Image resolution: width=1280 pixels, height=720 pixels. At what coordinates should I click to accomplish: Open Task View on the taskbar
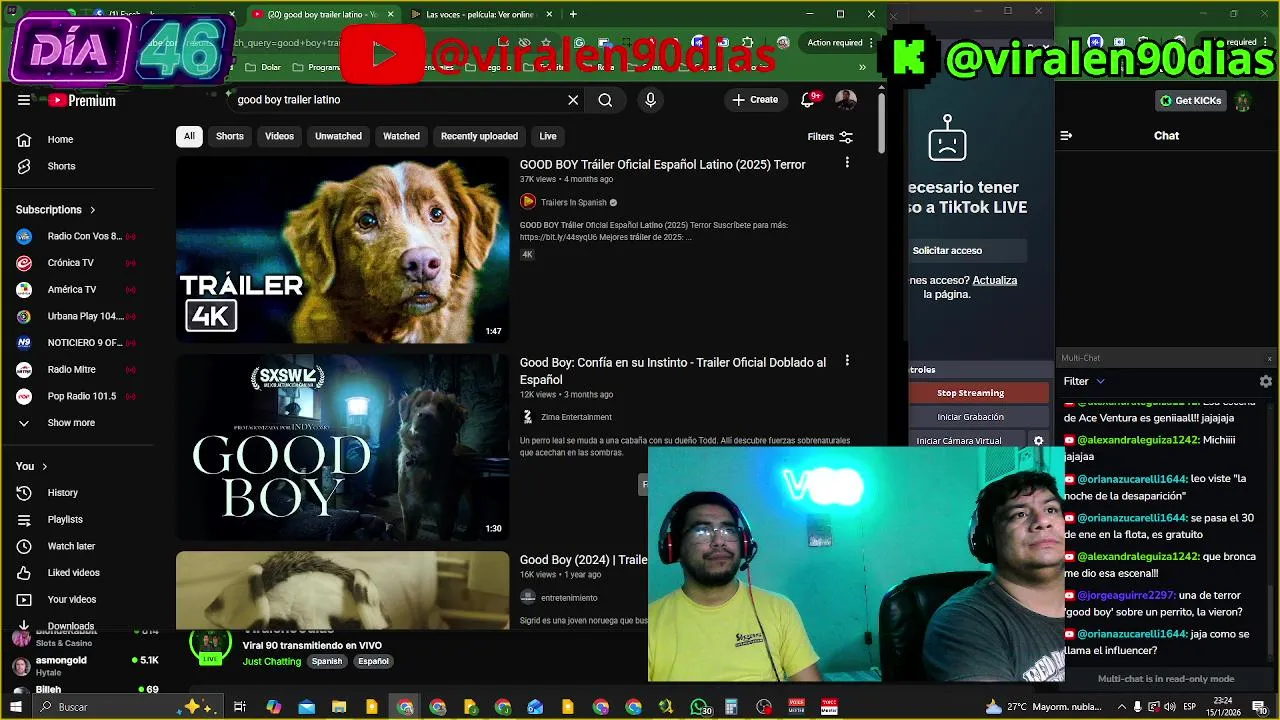[240, 707]
